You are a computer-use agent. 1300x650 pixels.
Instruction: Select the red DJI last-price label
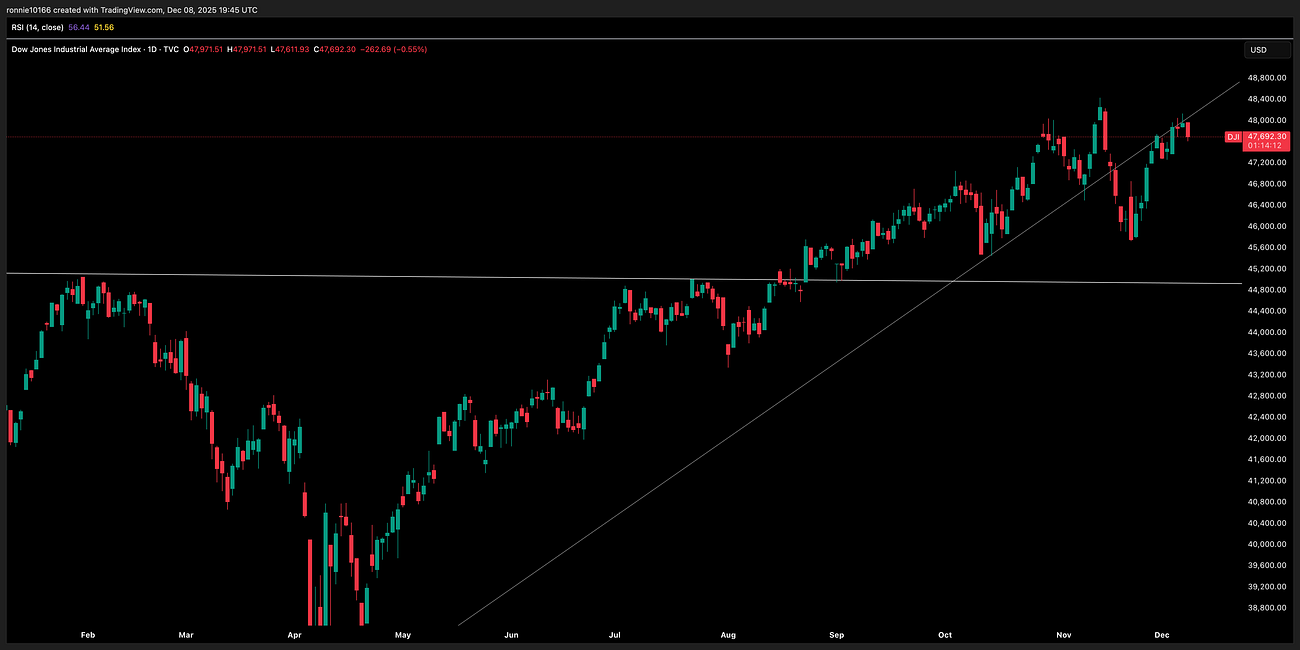click(1234, 137)
